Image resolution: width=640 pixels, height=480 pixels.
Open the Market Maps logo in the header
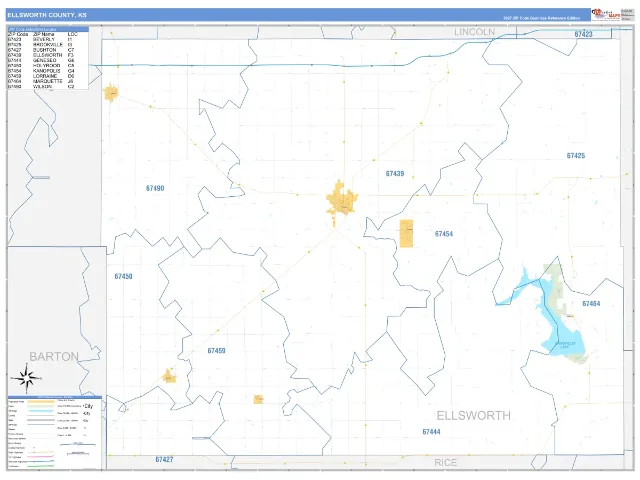click(606, 14)
